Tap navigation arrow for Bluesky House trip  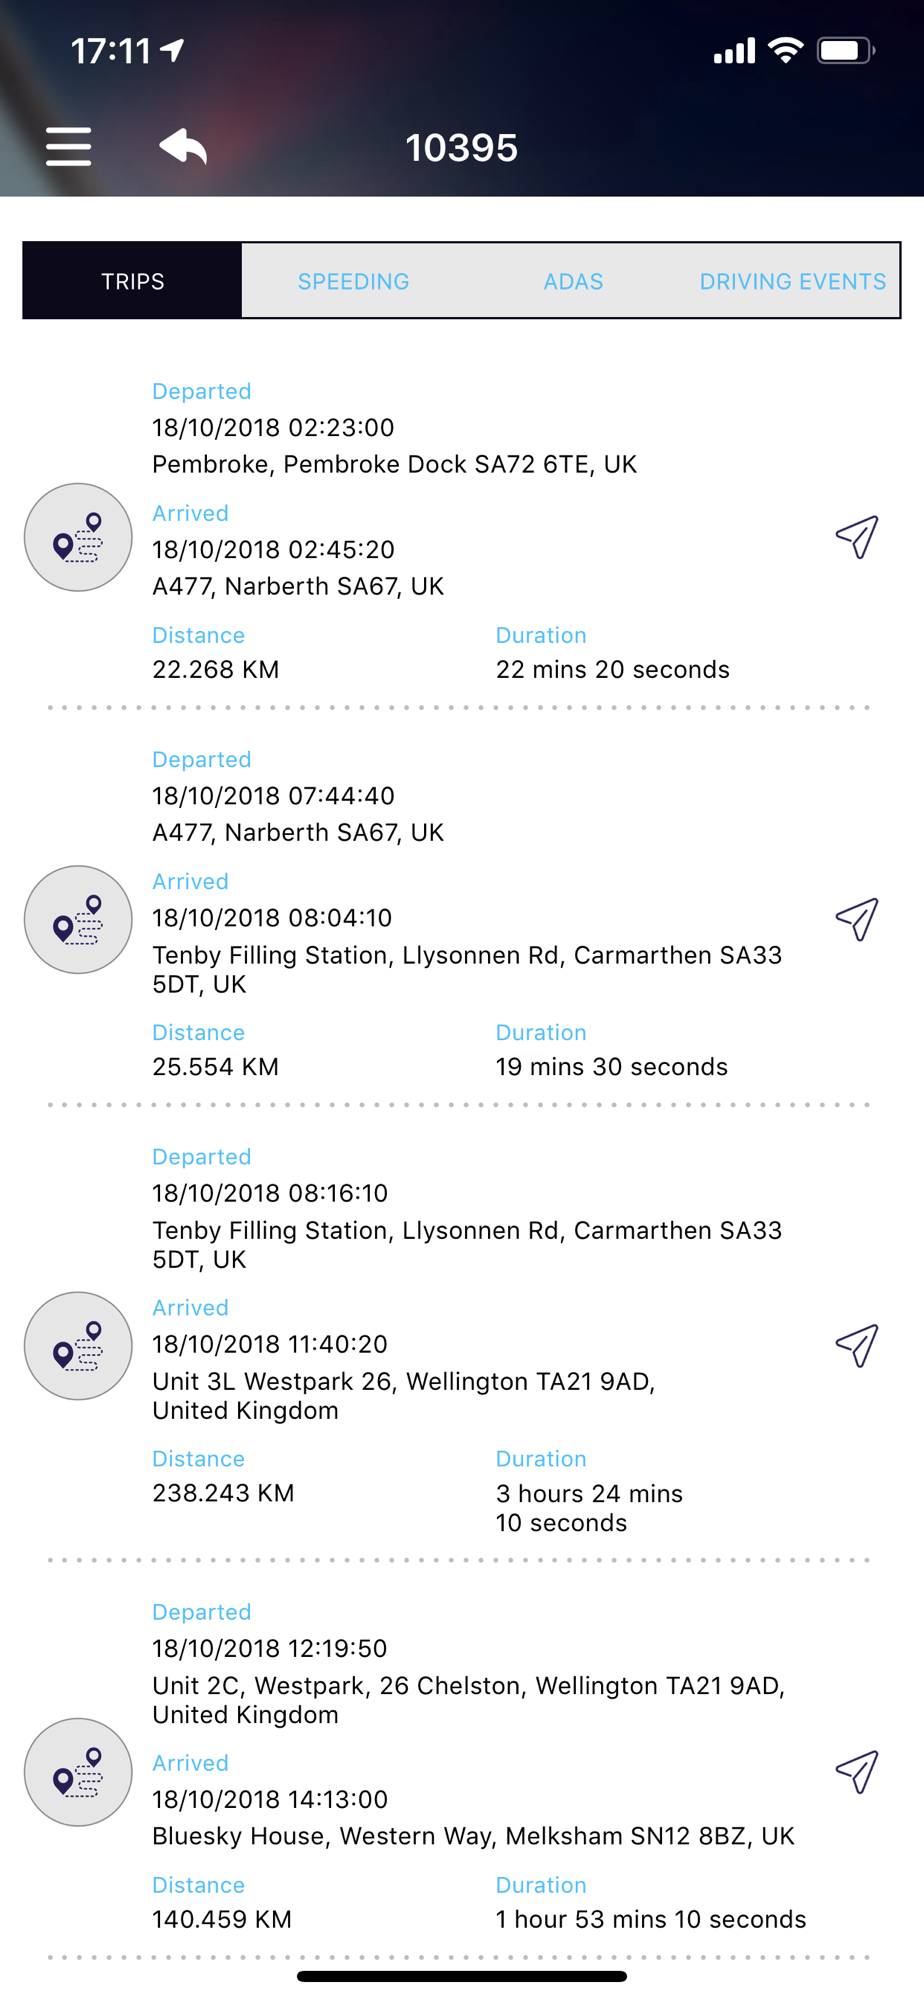857,1771
